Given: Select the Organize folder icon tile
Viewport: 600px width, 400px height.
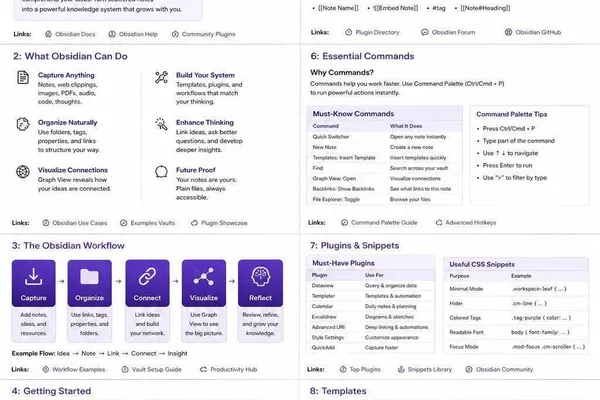Looking at the screenshot, I should coord(90,283).
